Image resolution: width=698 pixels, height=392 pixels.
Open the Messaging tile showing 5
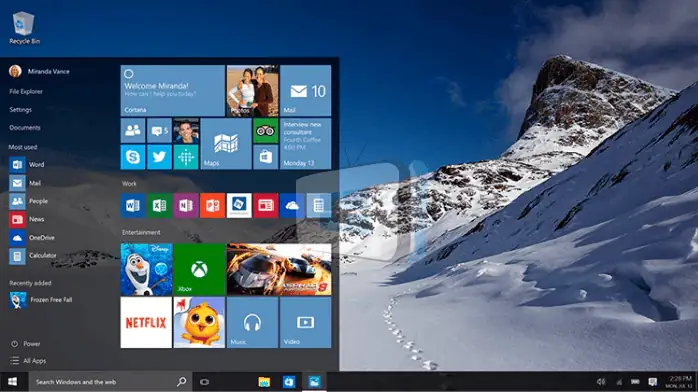[159, 131]
